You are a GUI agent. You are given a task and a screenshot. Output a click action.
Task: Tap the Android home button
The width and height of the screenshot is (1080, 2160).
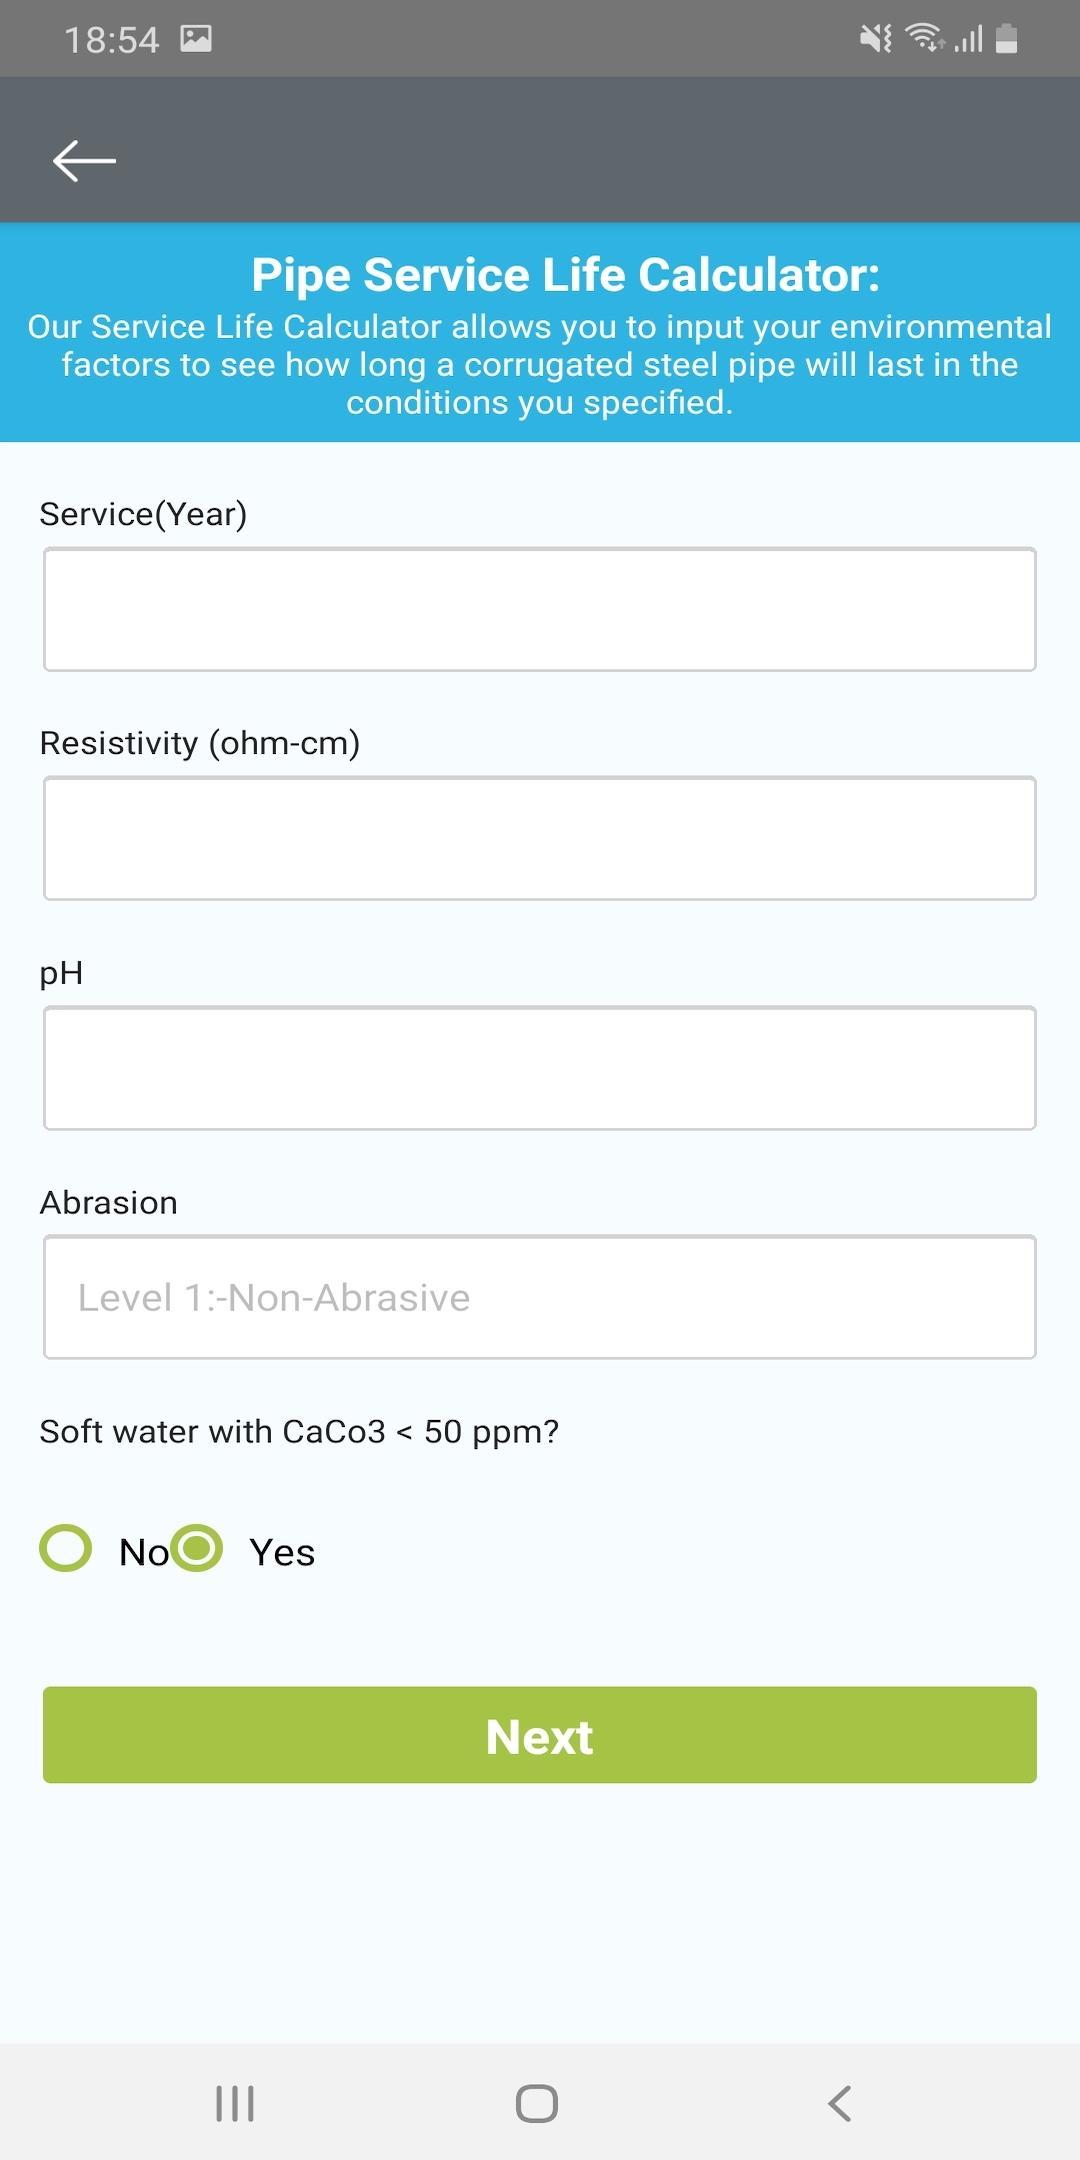[537, 2103]
